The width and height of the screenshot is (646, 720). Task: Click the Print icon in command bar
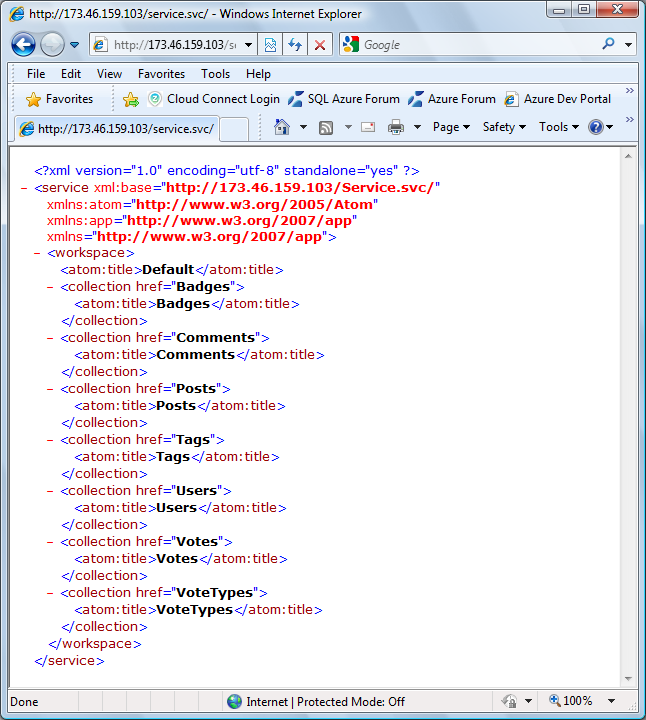pyautogui.click(x=396, y=127)
